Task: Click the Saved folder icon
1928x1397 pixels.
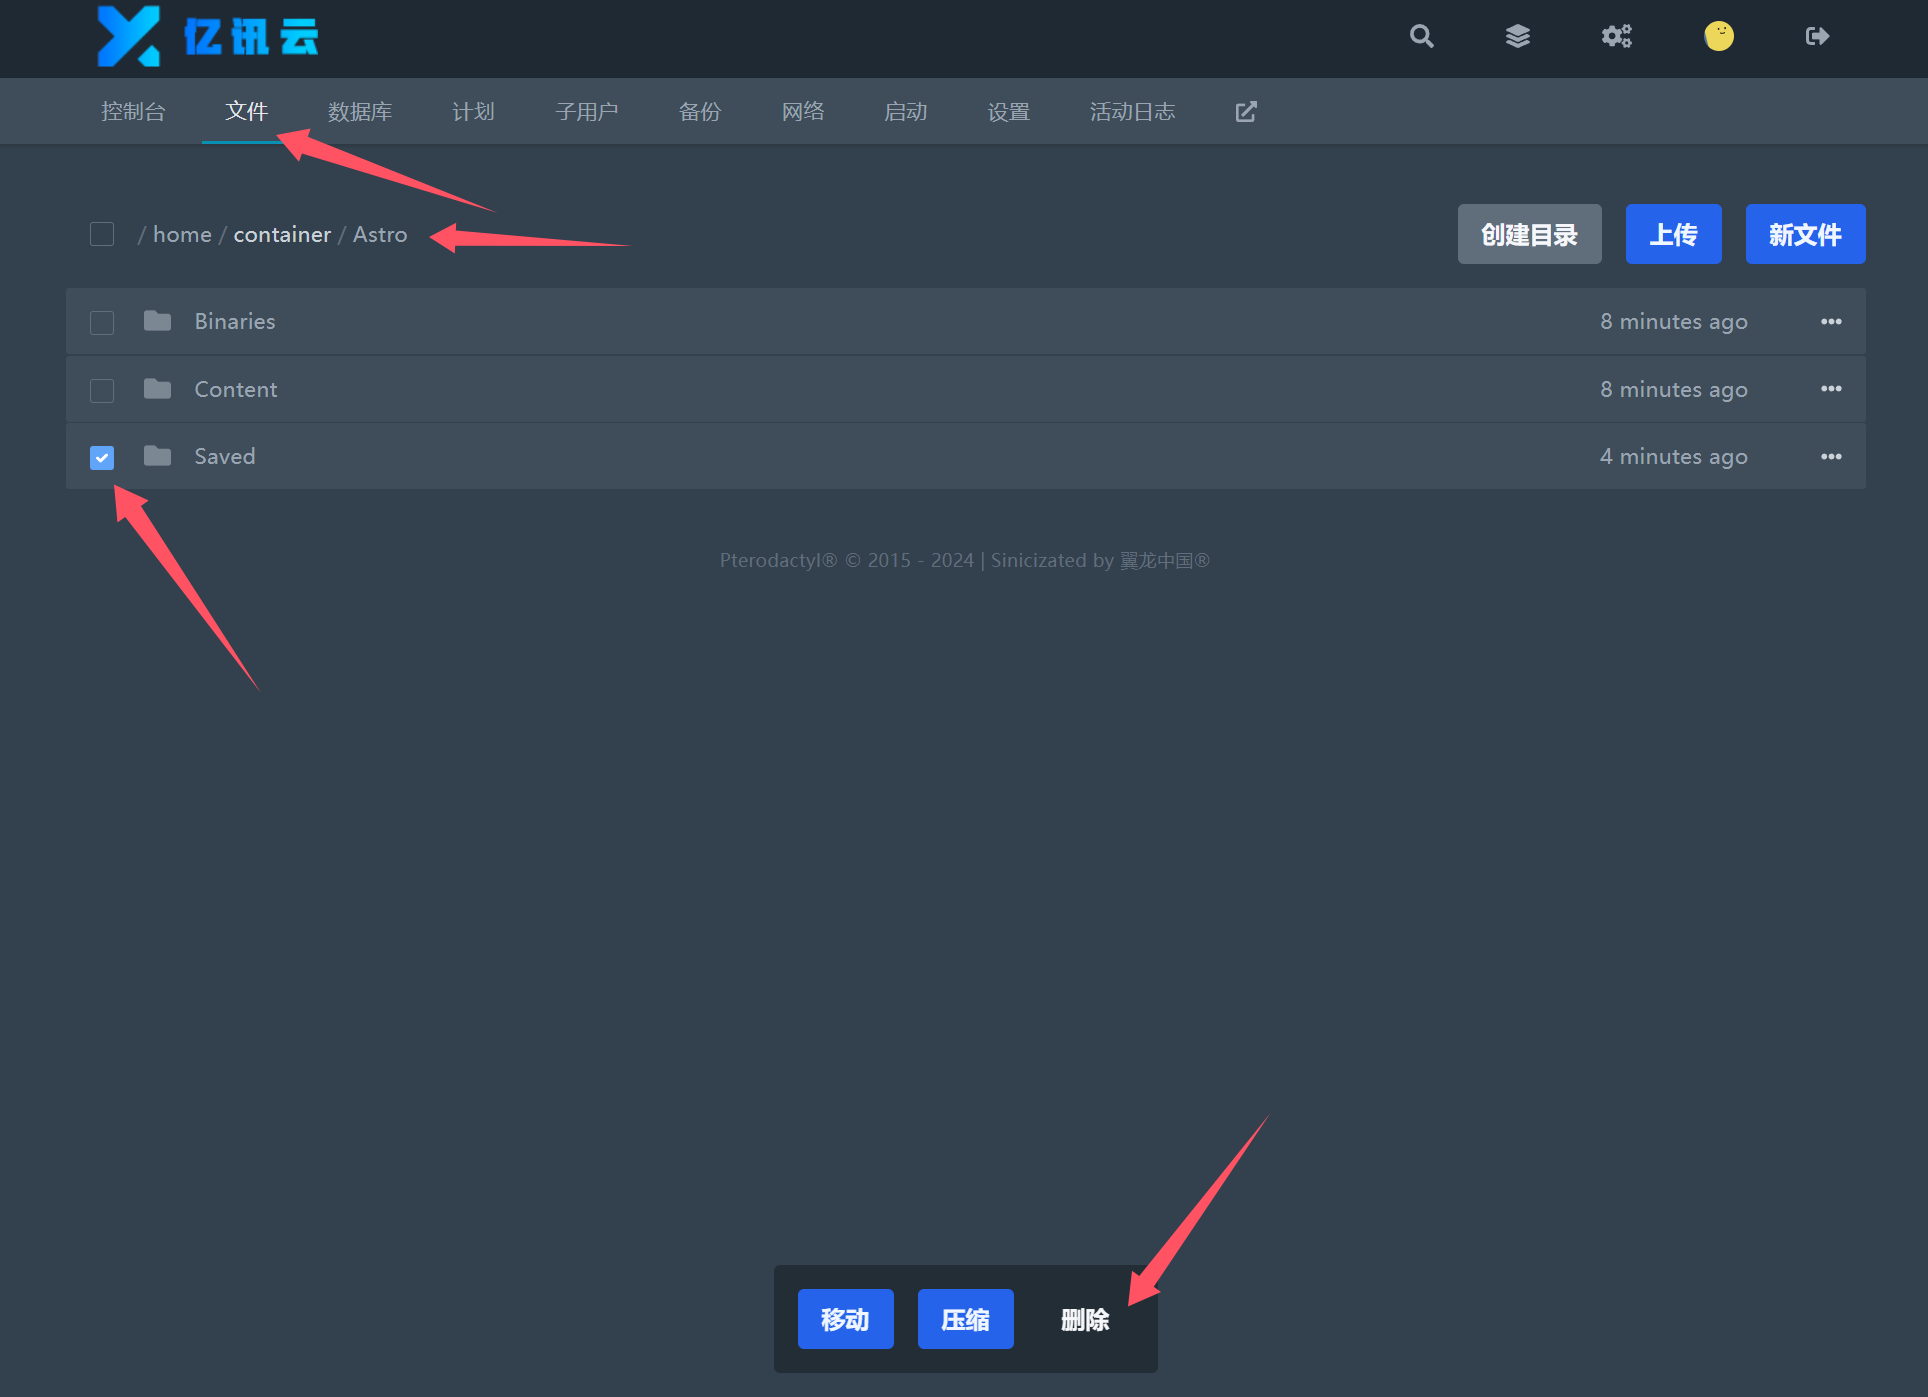Action: pos(157,456)
